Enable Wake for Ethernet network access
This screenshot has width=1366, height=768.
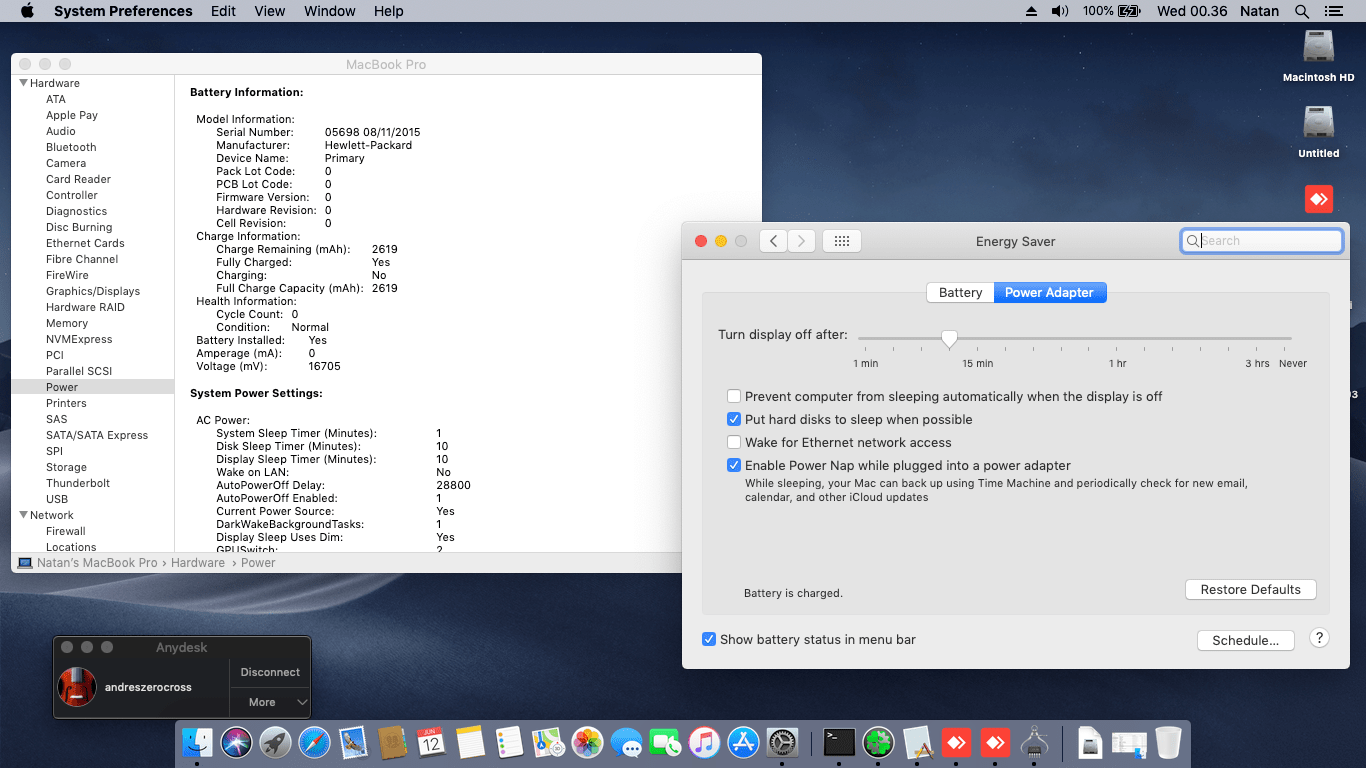[735, 442]
